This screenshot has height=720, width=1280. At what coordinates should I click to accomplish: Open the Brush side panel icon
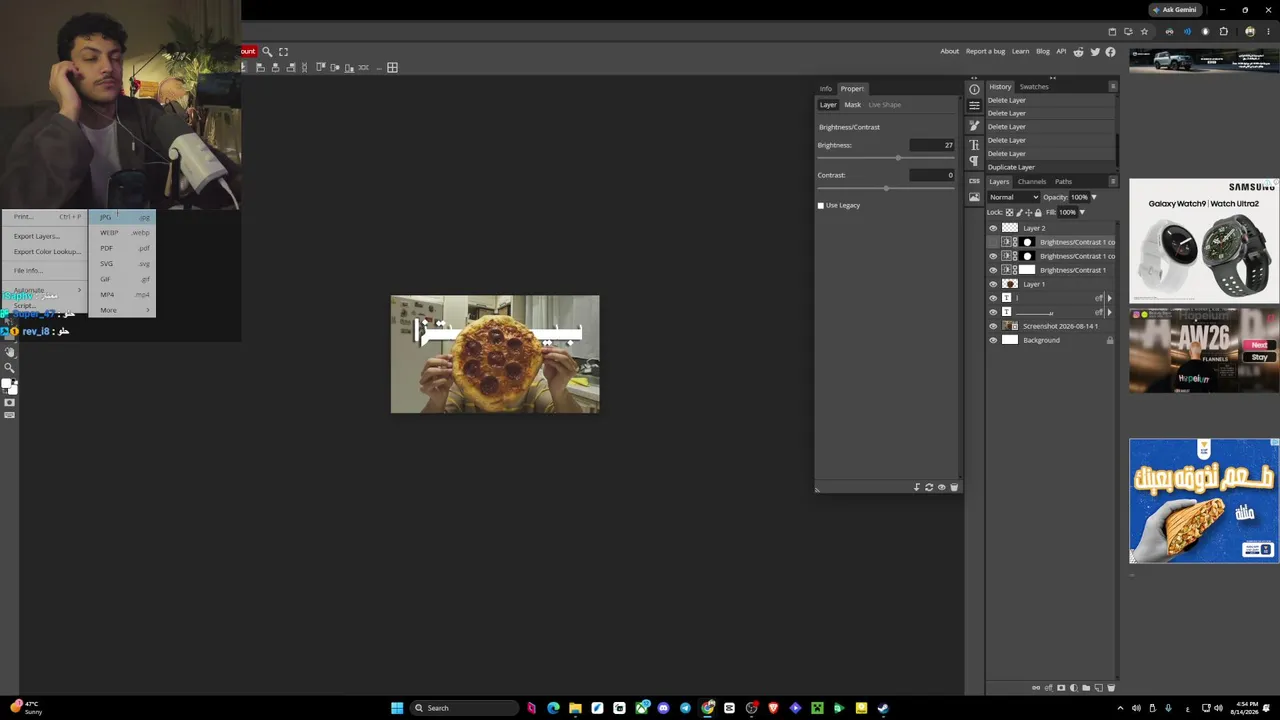point(974,126)
